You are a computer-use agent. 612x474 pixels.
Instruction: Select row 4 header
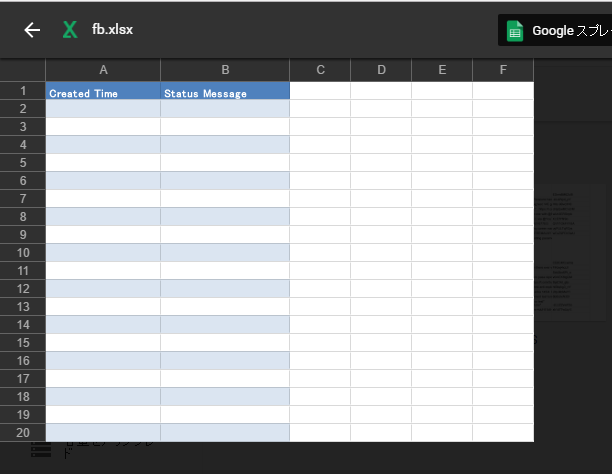[x=23, y=144]
